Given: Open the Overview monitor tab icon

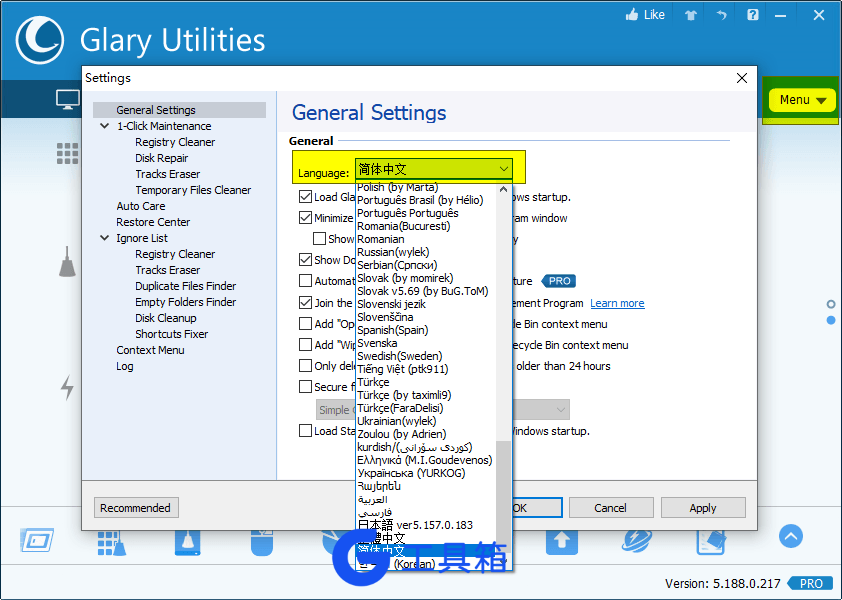Looking at the screenshot, I should tap(68, 100).
